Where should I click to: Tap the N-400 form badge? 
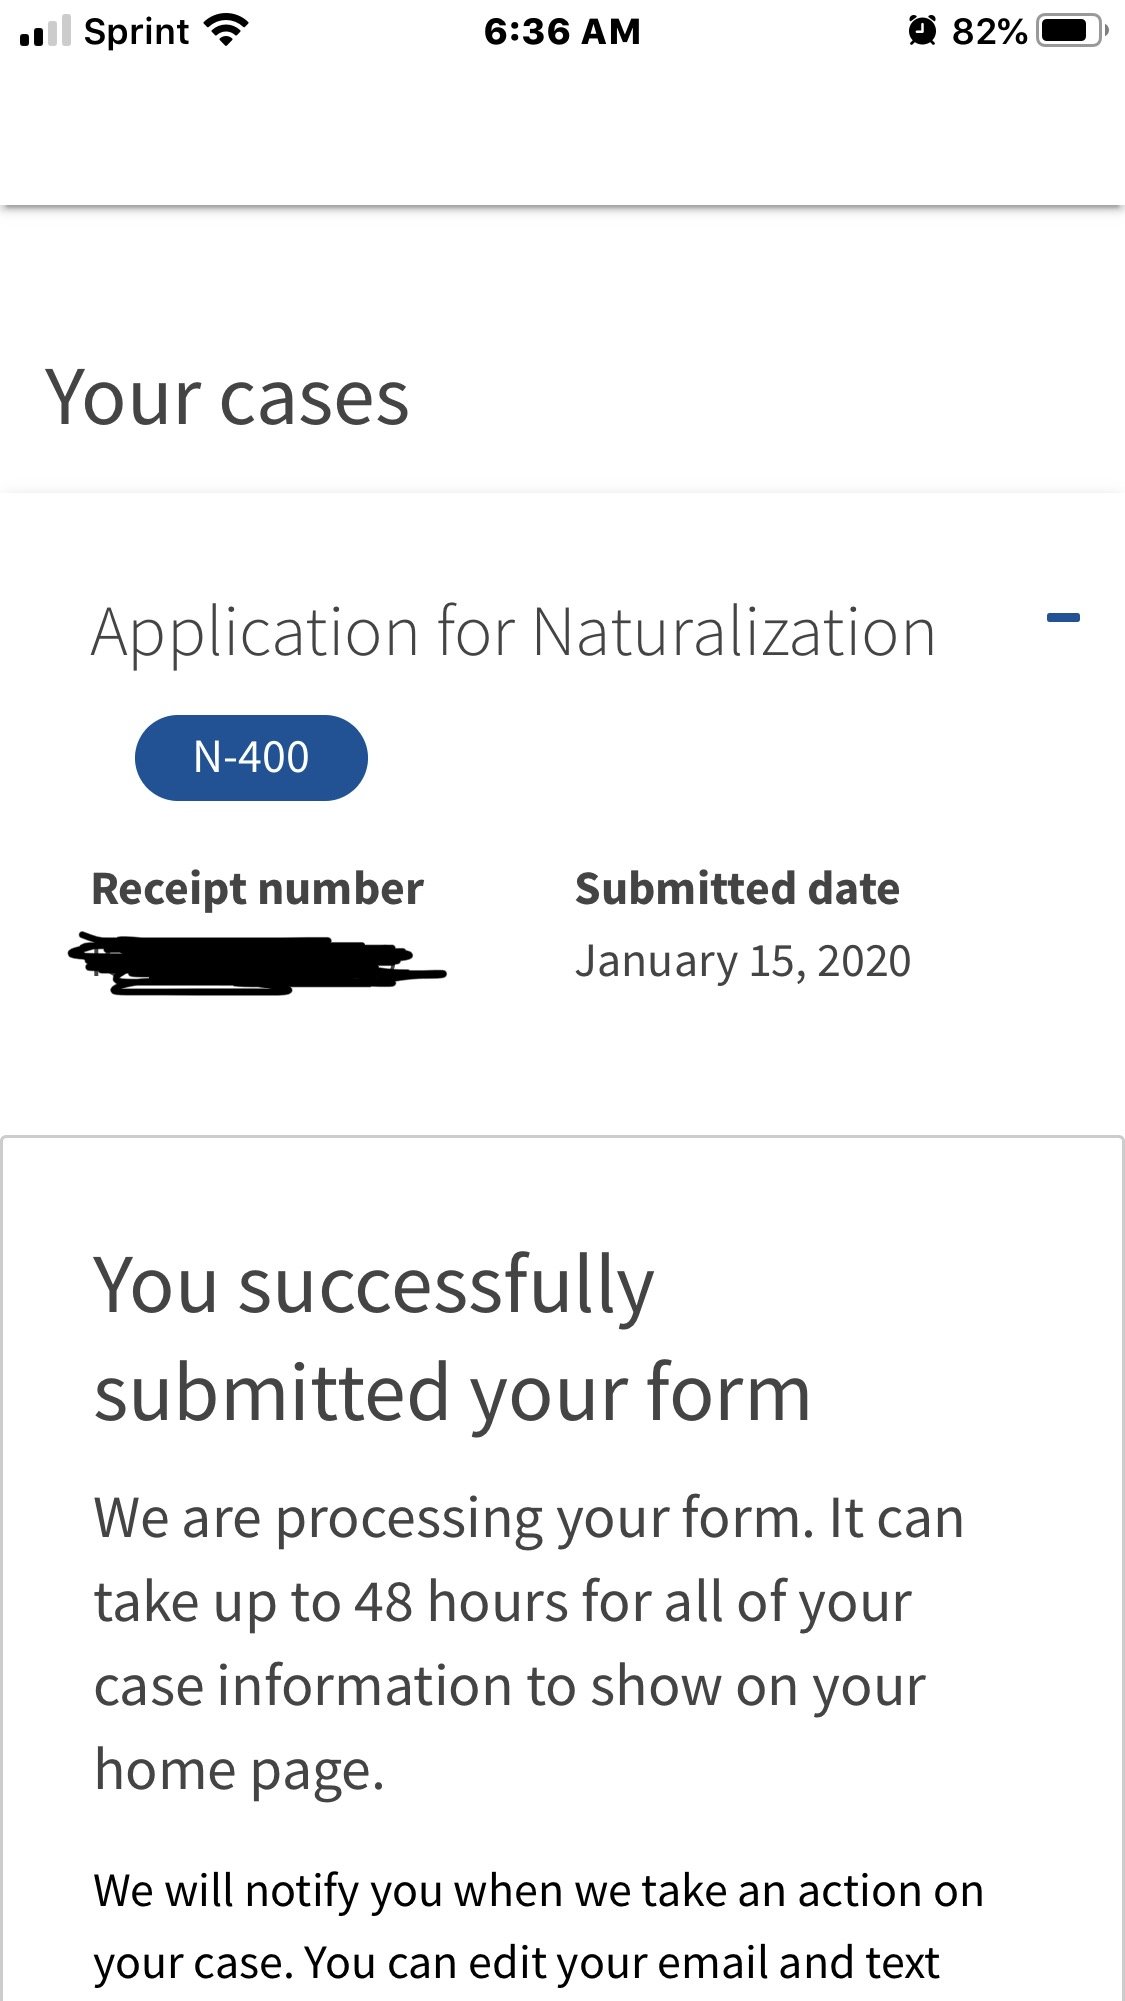click(251, 758)
